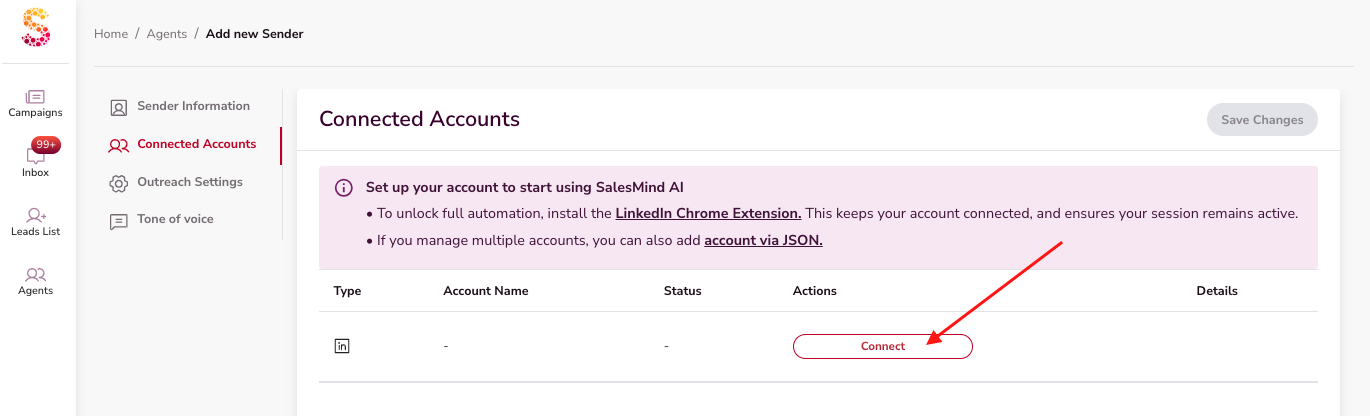Click the Tone of voice chat icon
Image resolution: width=1370 pixels, height=416 pixels.
[118, 221]
